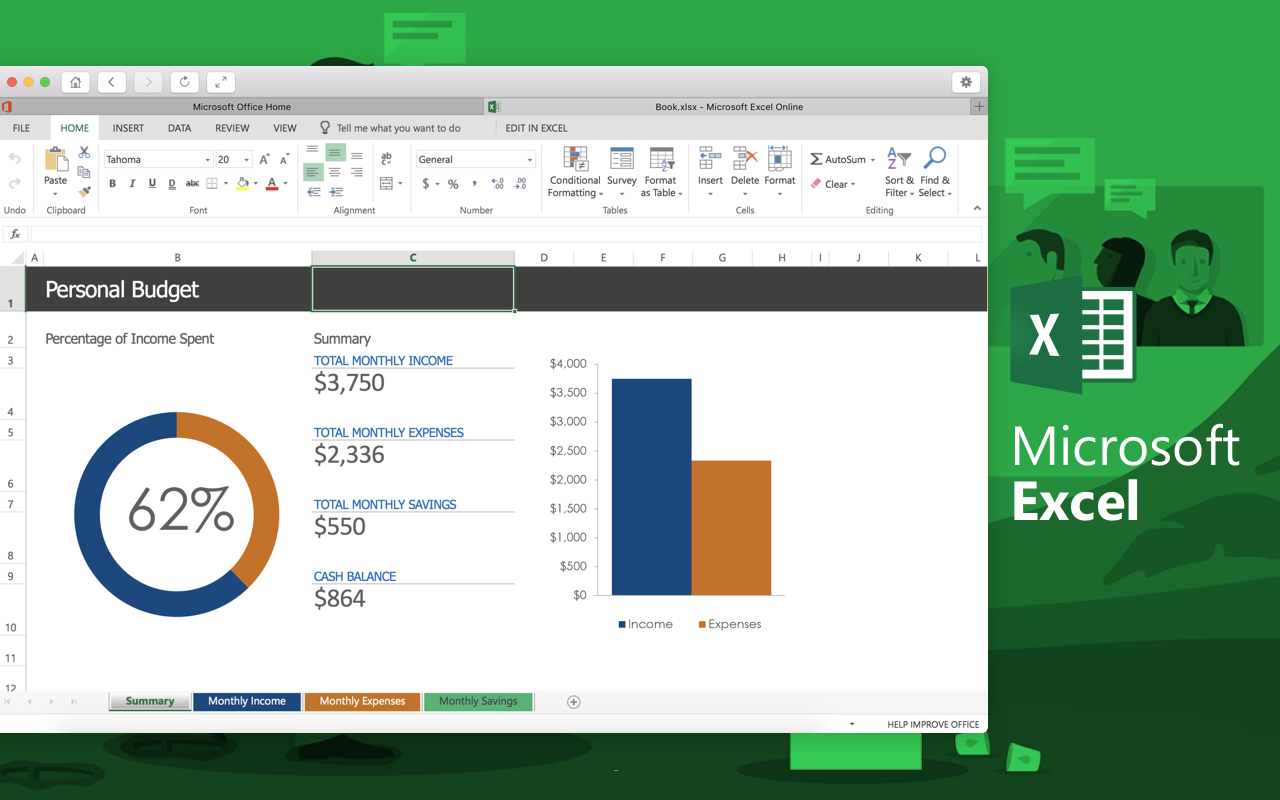The width and height of the screenshot is (1280, 800).
Task: Click EDIT IN EXCEL button
Action: click(x=536, y=128)
